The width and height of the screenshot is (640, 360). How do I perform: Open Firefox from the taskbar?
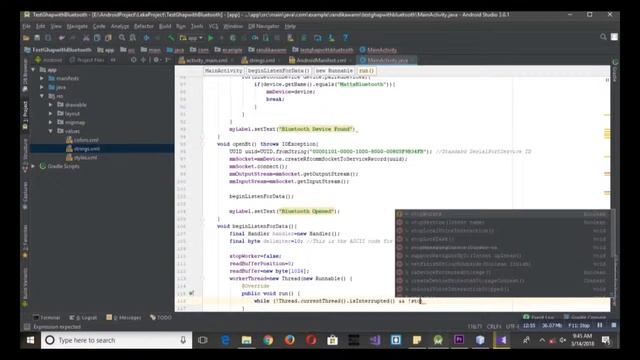[290, 340]
